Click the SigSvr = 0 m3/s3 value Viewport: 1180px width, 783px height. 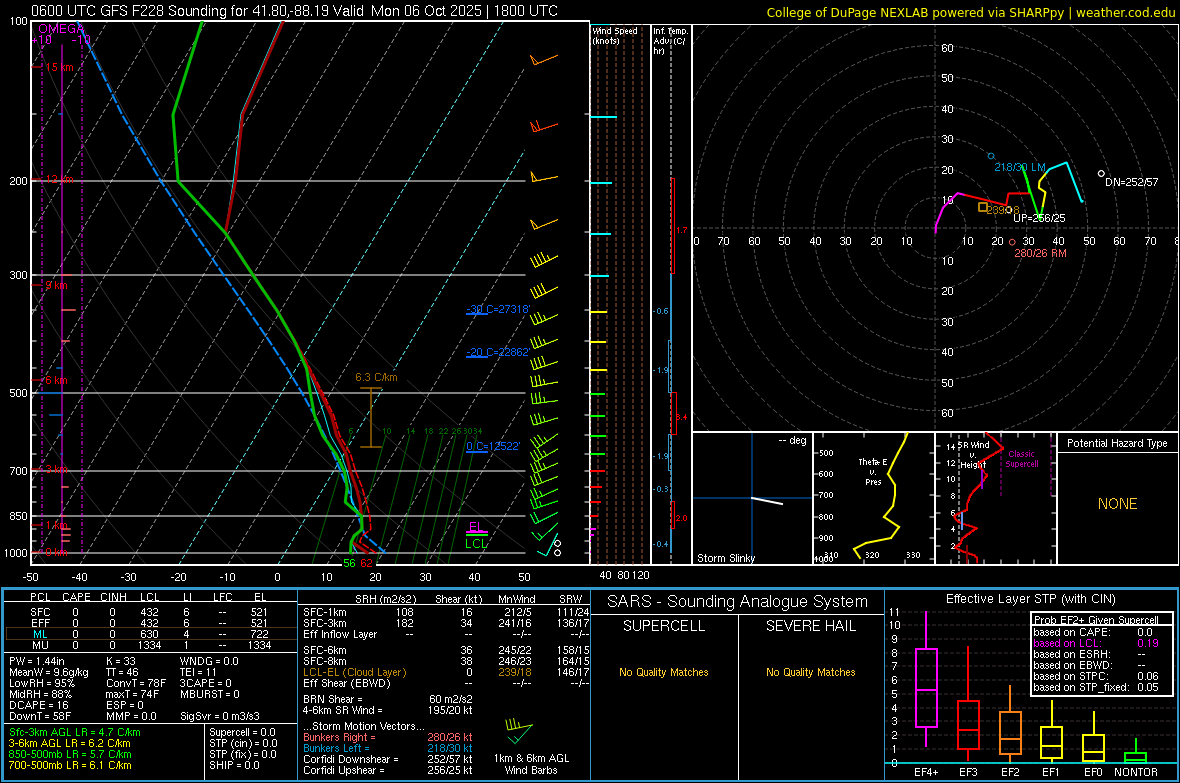tap(220, 717)
